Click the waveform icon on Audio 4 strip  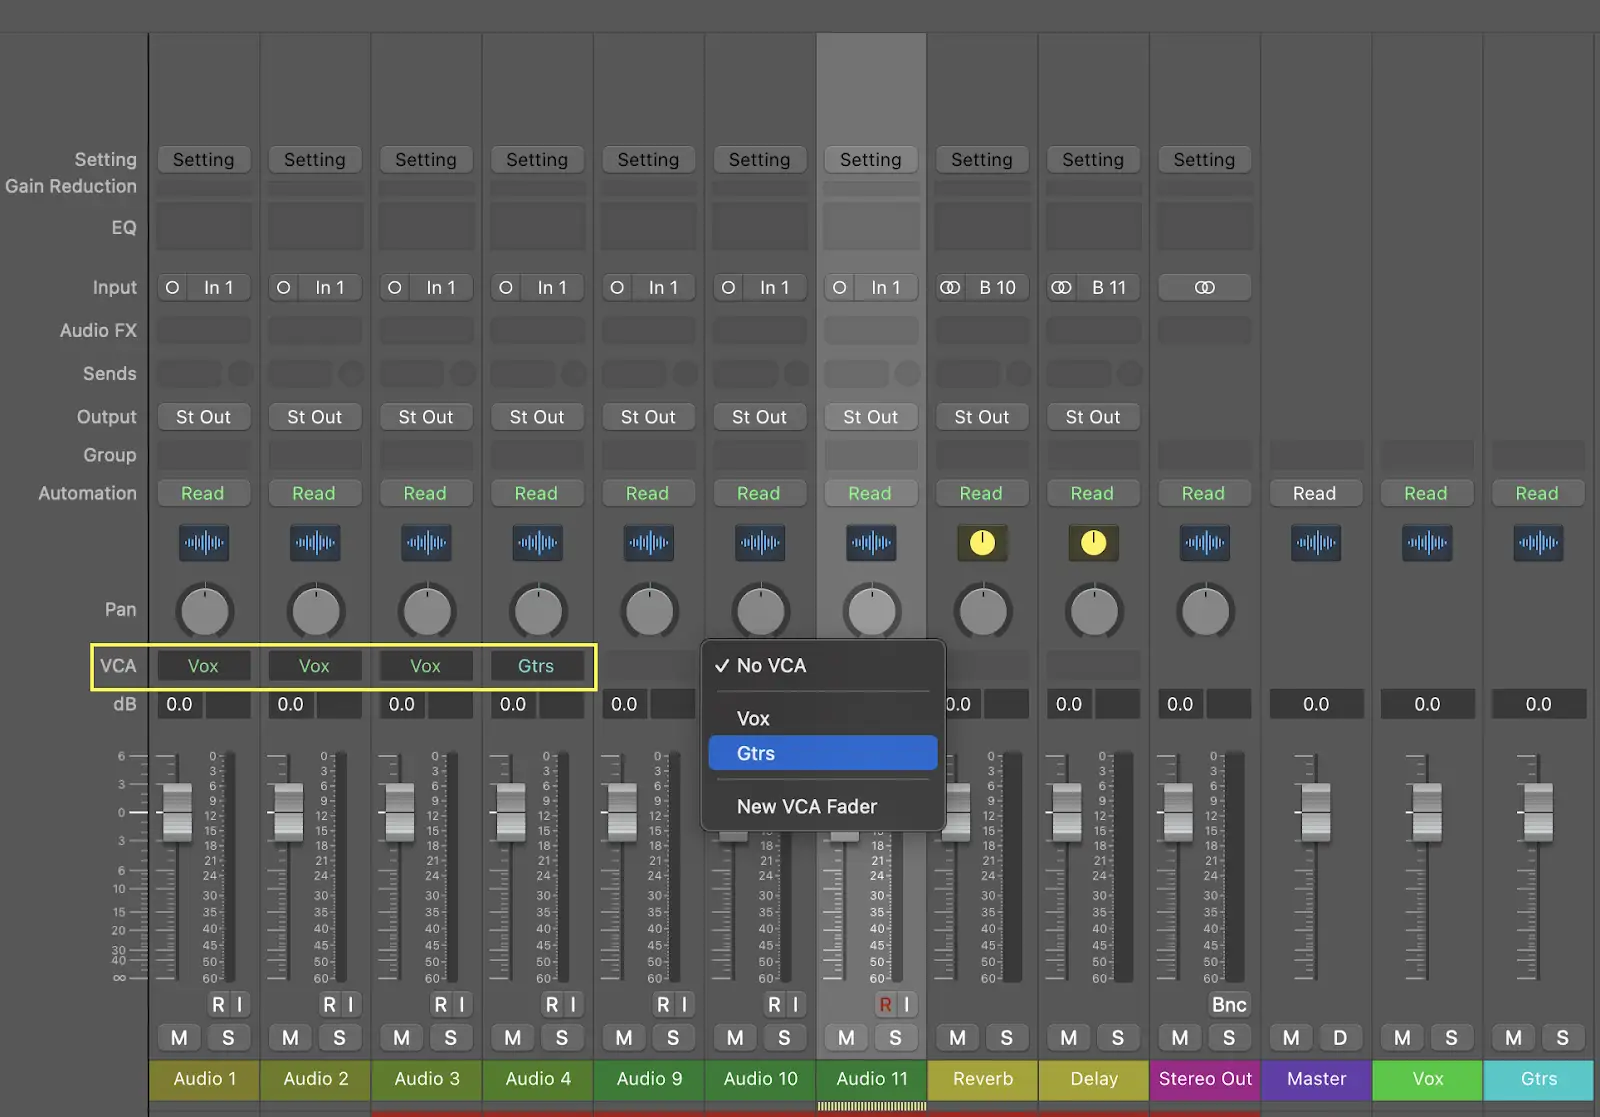[x=537, y=543]
